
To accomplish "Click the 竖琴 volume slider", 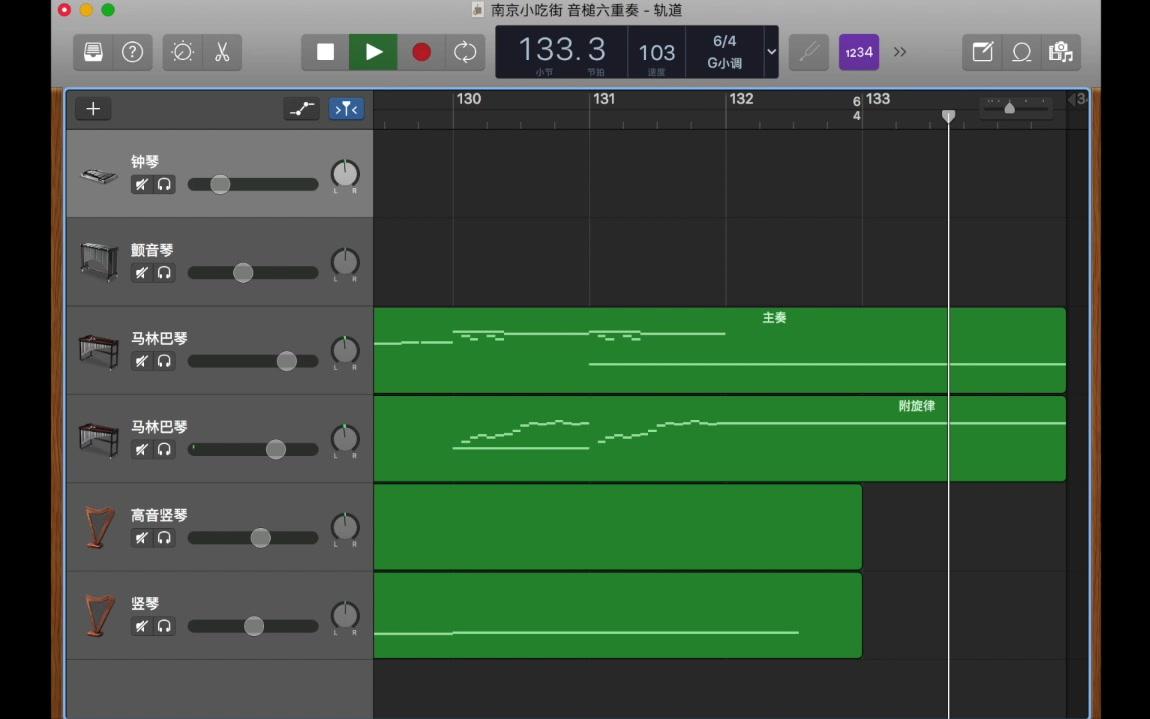I will (x=253, y=626).
